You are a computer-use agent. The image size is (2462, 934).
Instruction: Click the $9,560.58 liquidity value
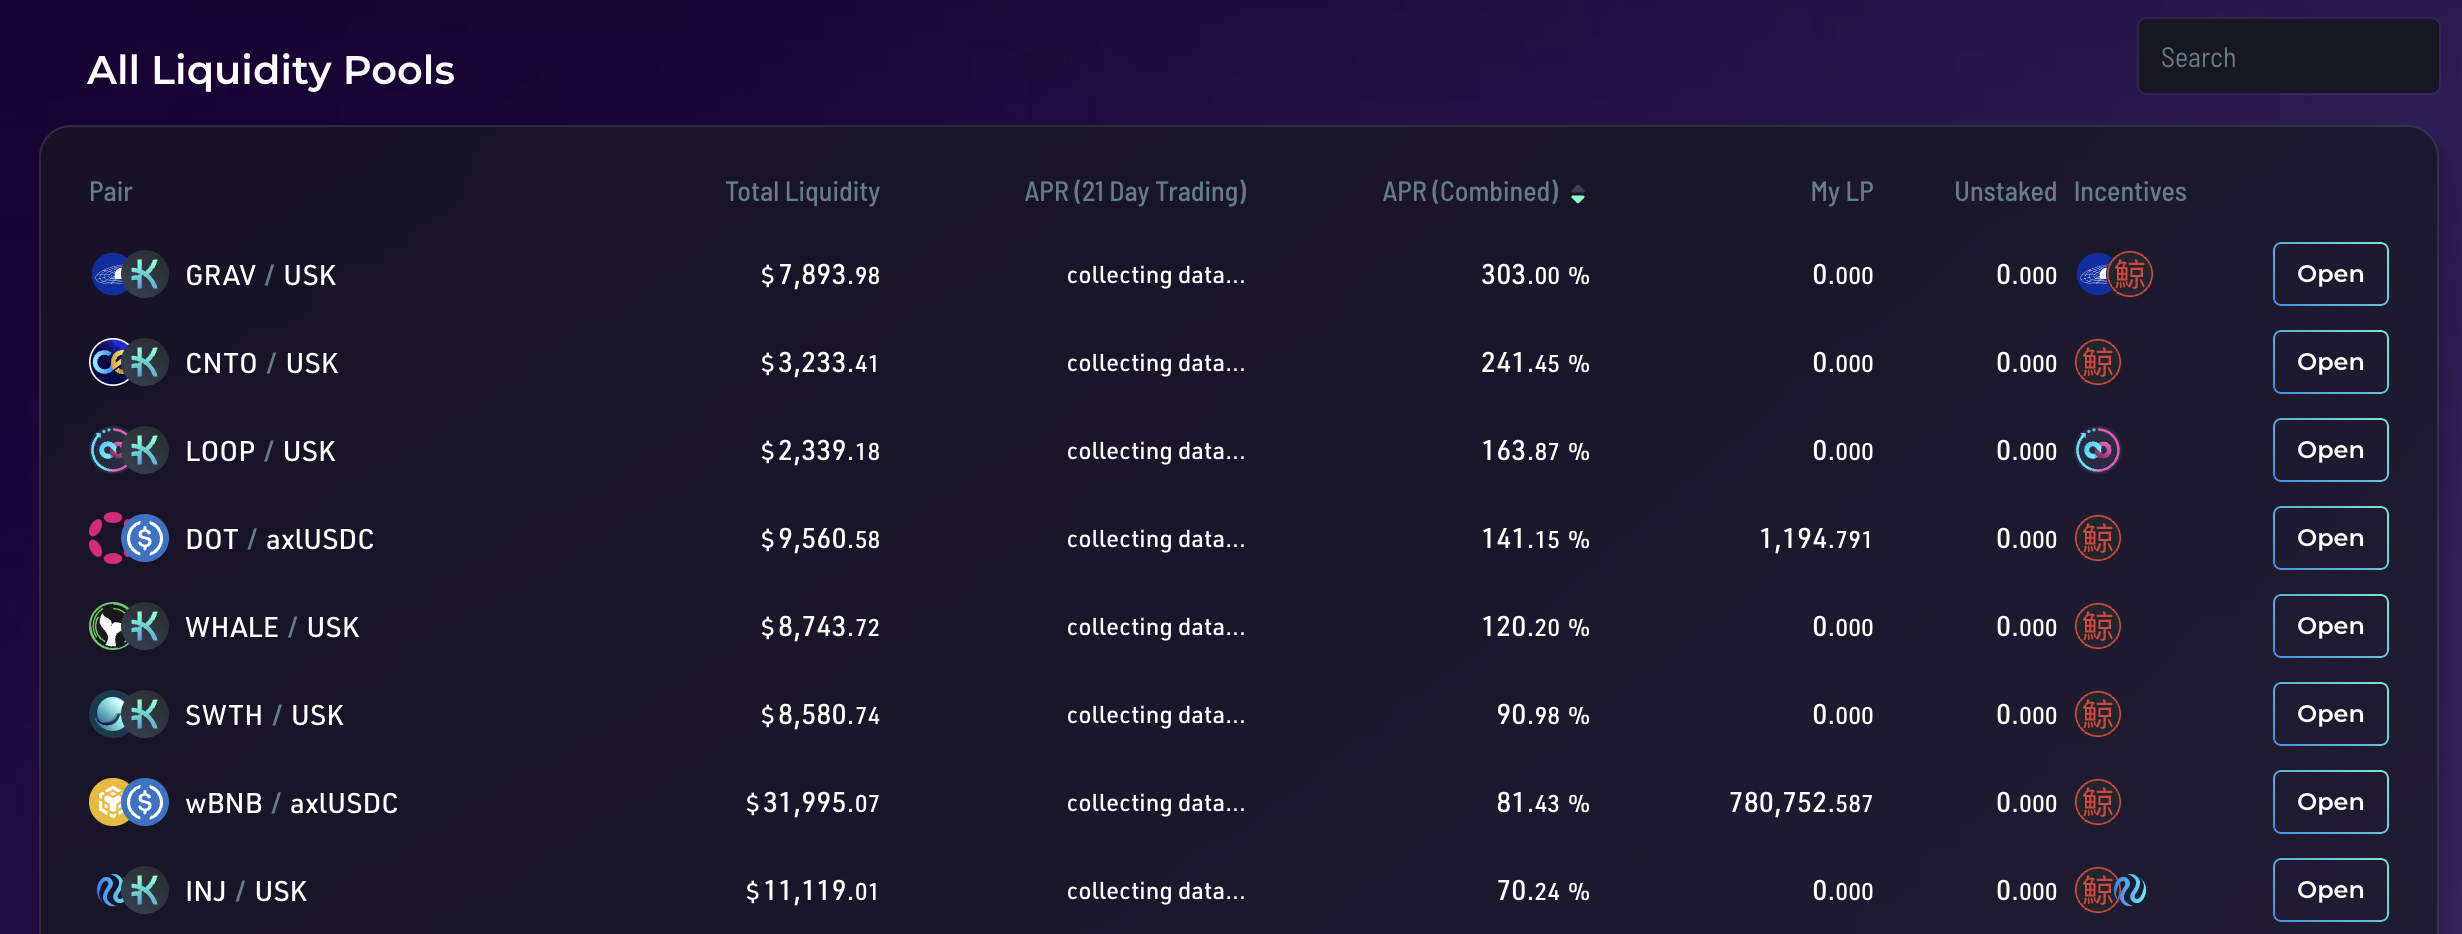tap(820, 539)
